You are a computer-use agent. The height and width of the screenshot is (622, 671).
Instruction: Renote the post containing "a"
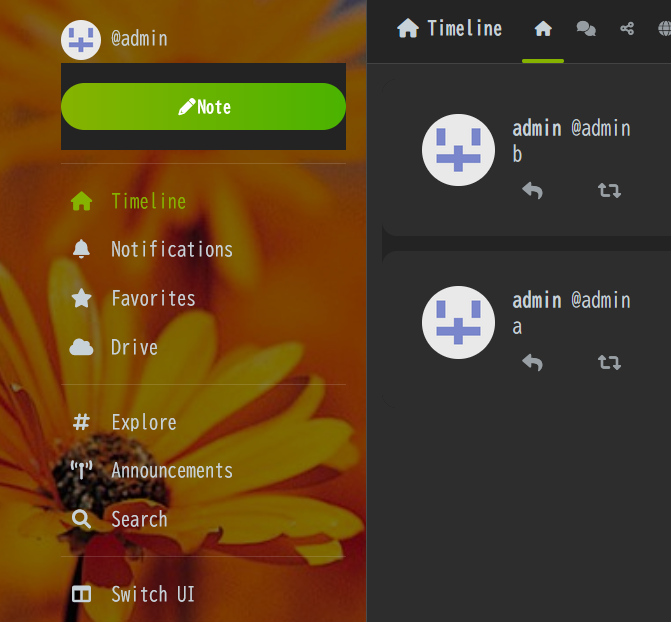point(609,363)
